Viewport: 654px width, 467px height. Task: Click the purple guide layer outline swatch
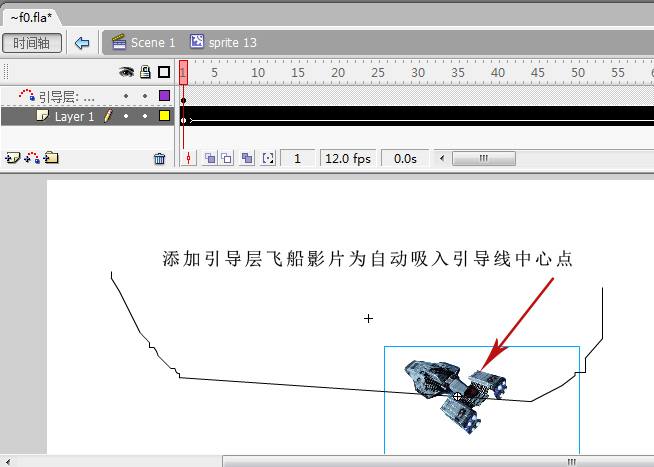[x=164, y=96]
